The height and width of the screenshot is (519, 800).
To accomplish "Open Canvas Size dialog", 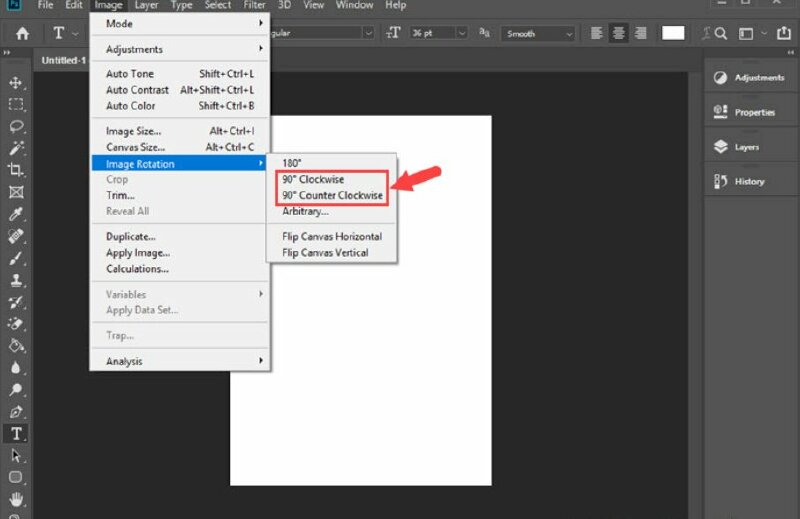I will pos(180,147).
